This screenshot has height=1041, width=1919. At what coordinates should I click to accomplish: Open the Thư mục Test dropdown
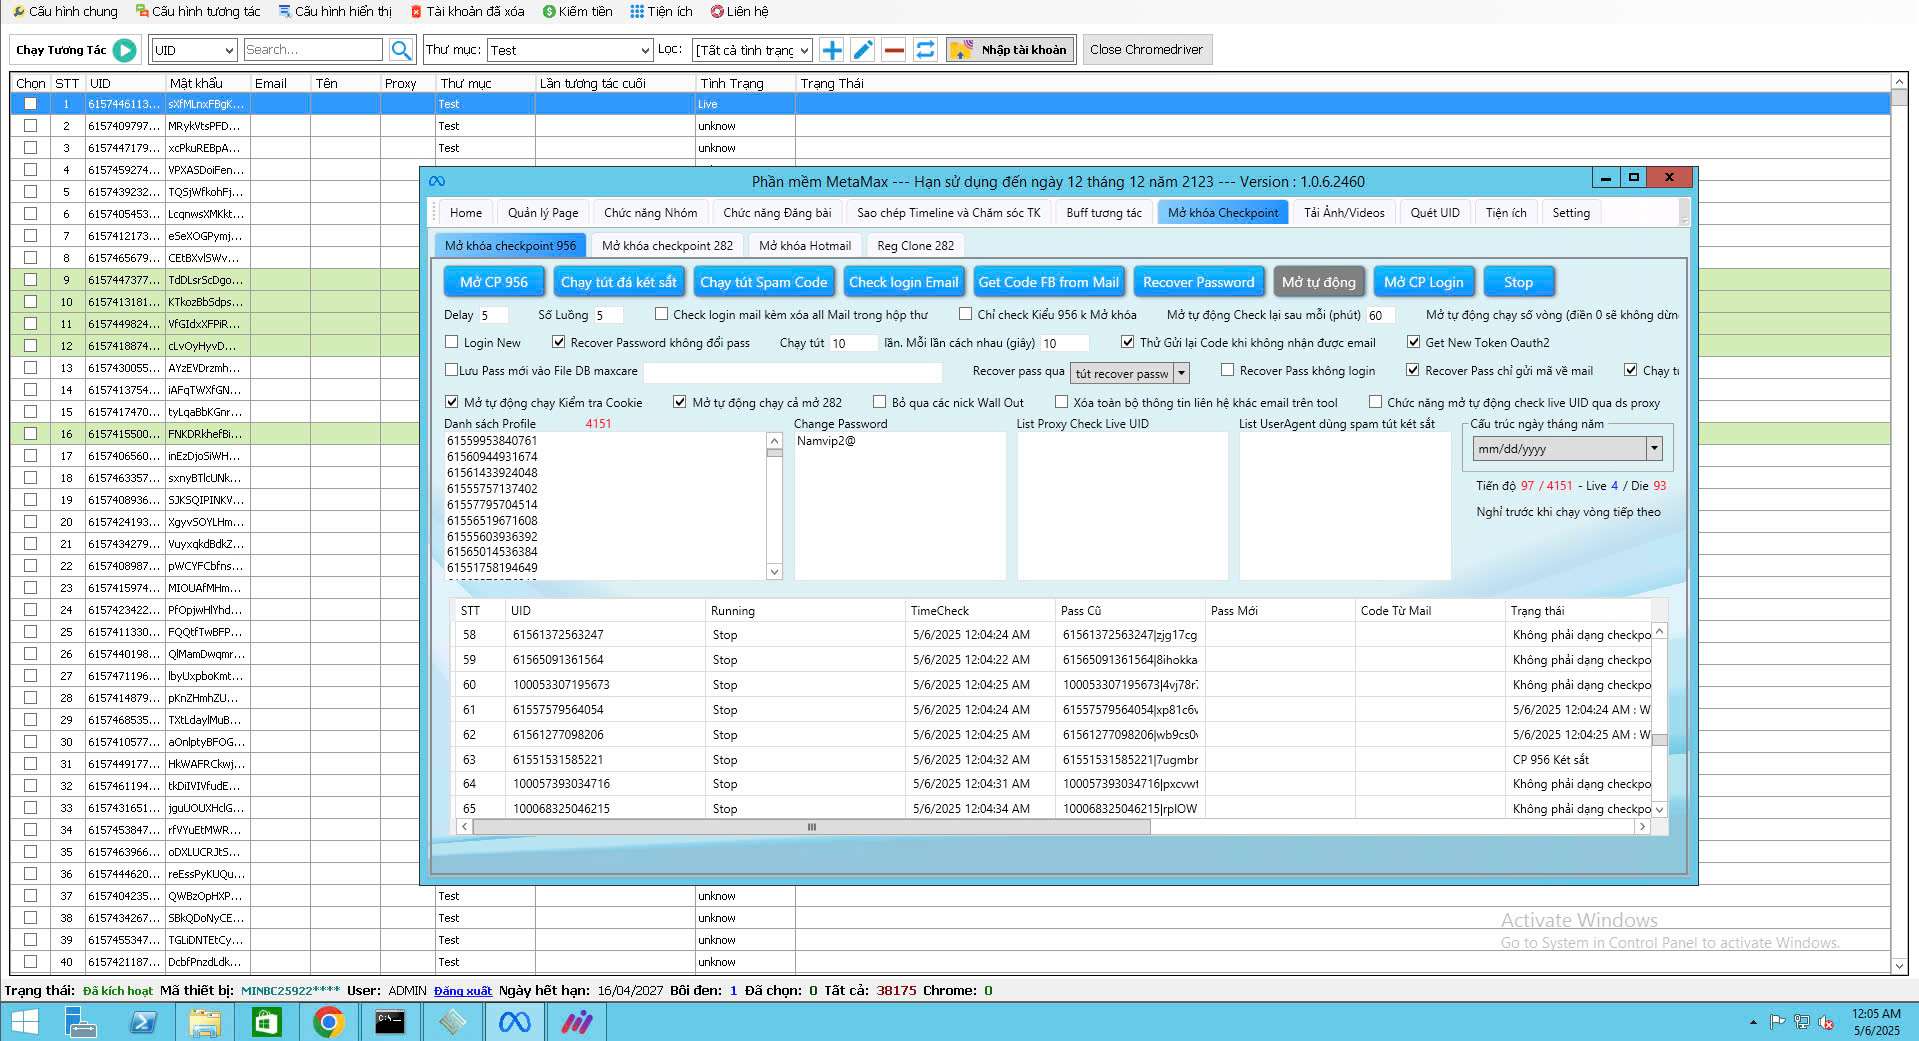pos(570,50)
